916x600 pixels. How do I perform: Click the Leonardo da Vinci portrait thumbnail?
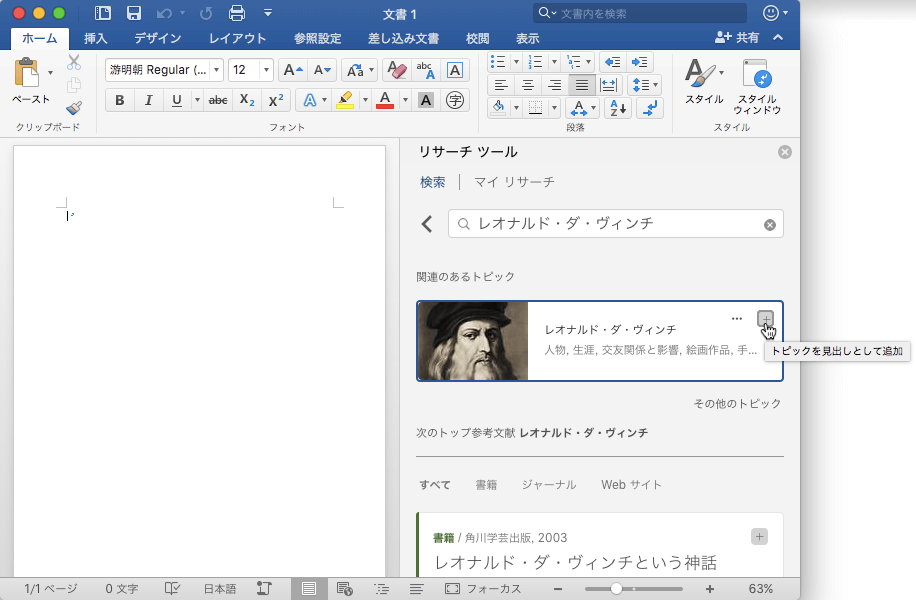[x=473, y=341]
